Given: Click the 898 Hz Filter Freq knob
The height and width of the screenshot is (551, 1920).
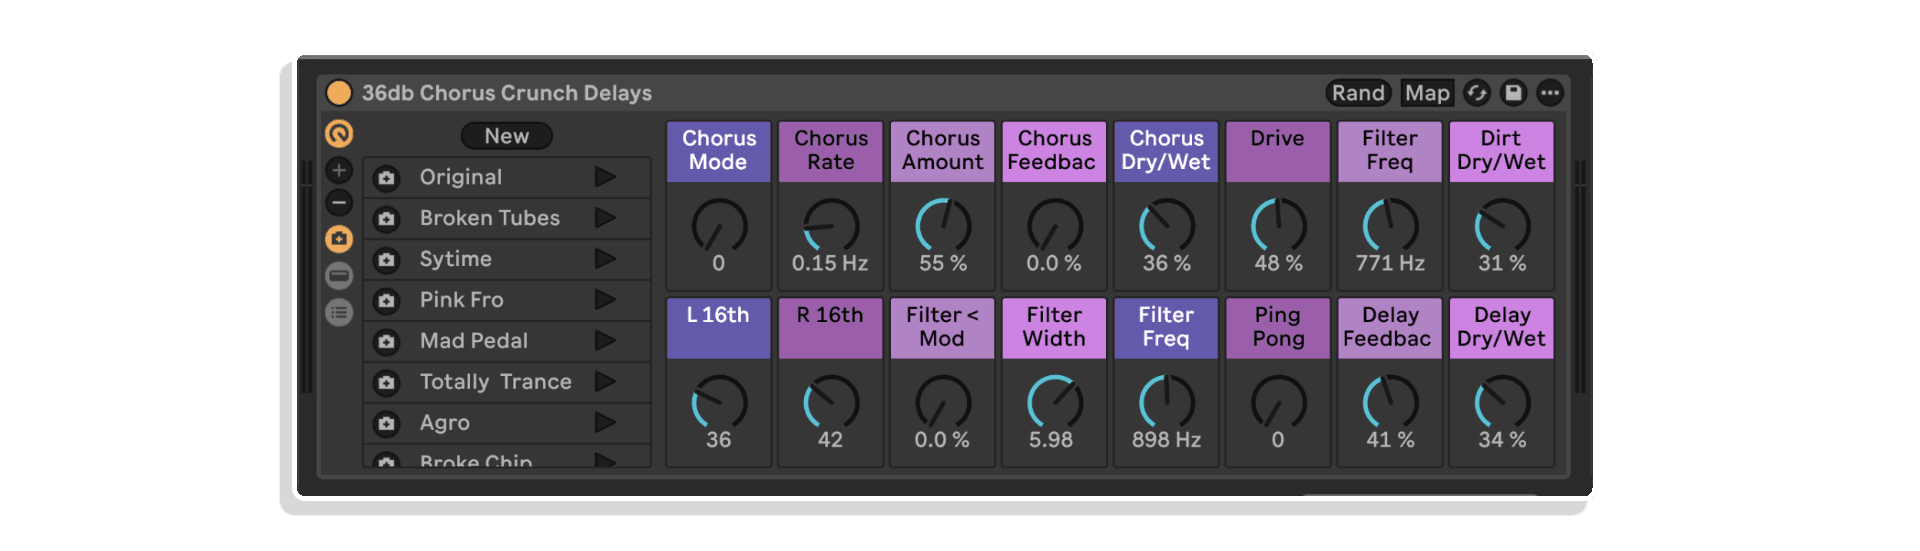Looking at the screenshot, I should pos(1167,402).
